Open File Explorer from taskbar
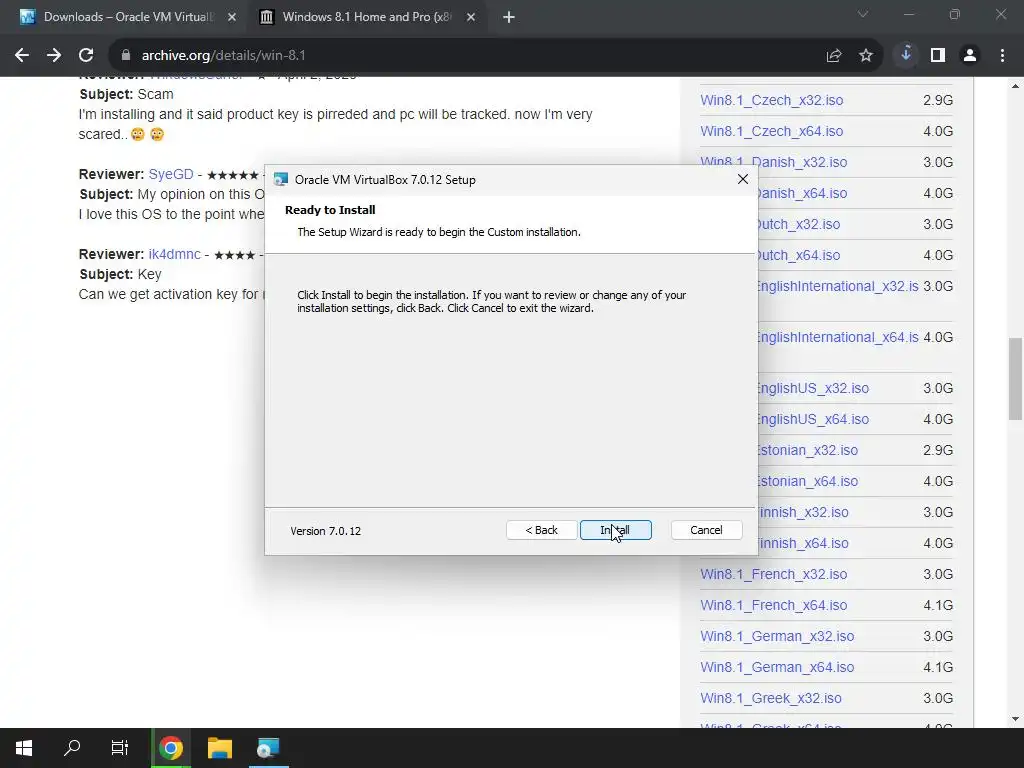The height and width of the screenshot is (768, 1024). (x=219, y=748)
